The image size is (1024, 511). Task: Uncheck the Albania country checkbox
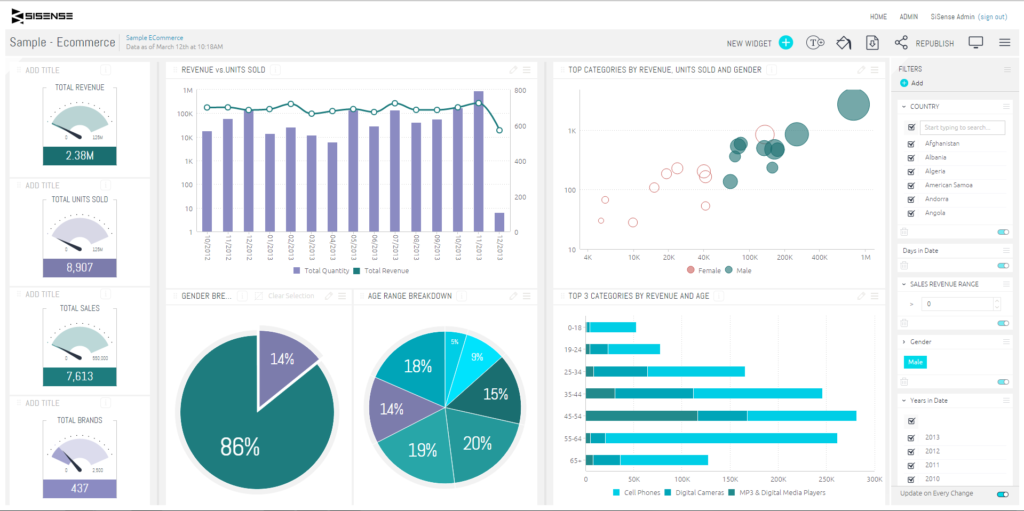911,157
